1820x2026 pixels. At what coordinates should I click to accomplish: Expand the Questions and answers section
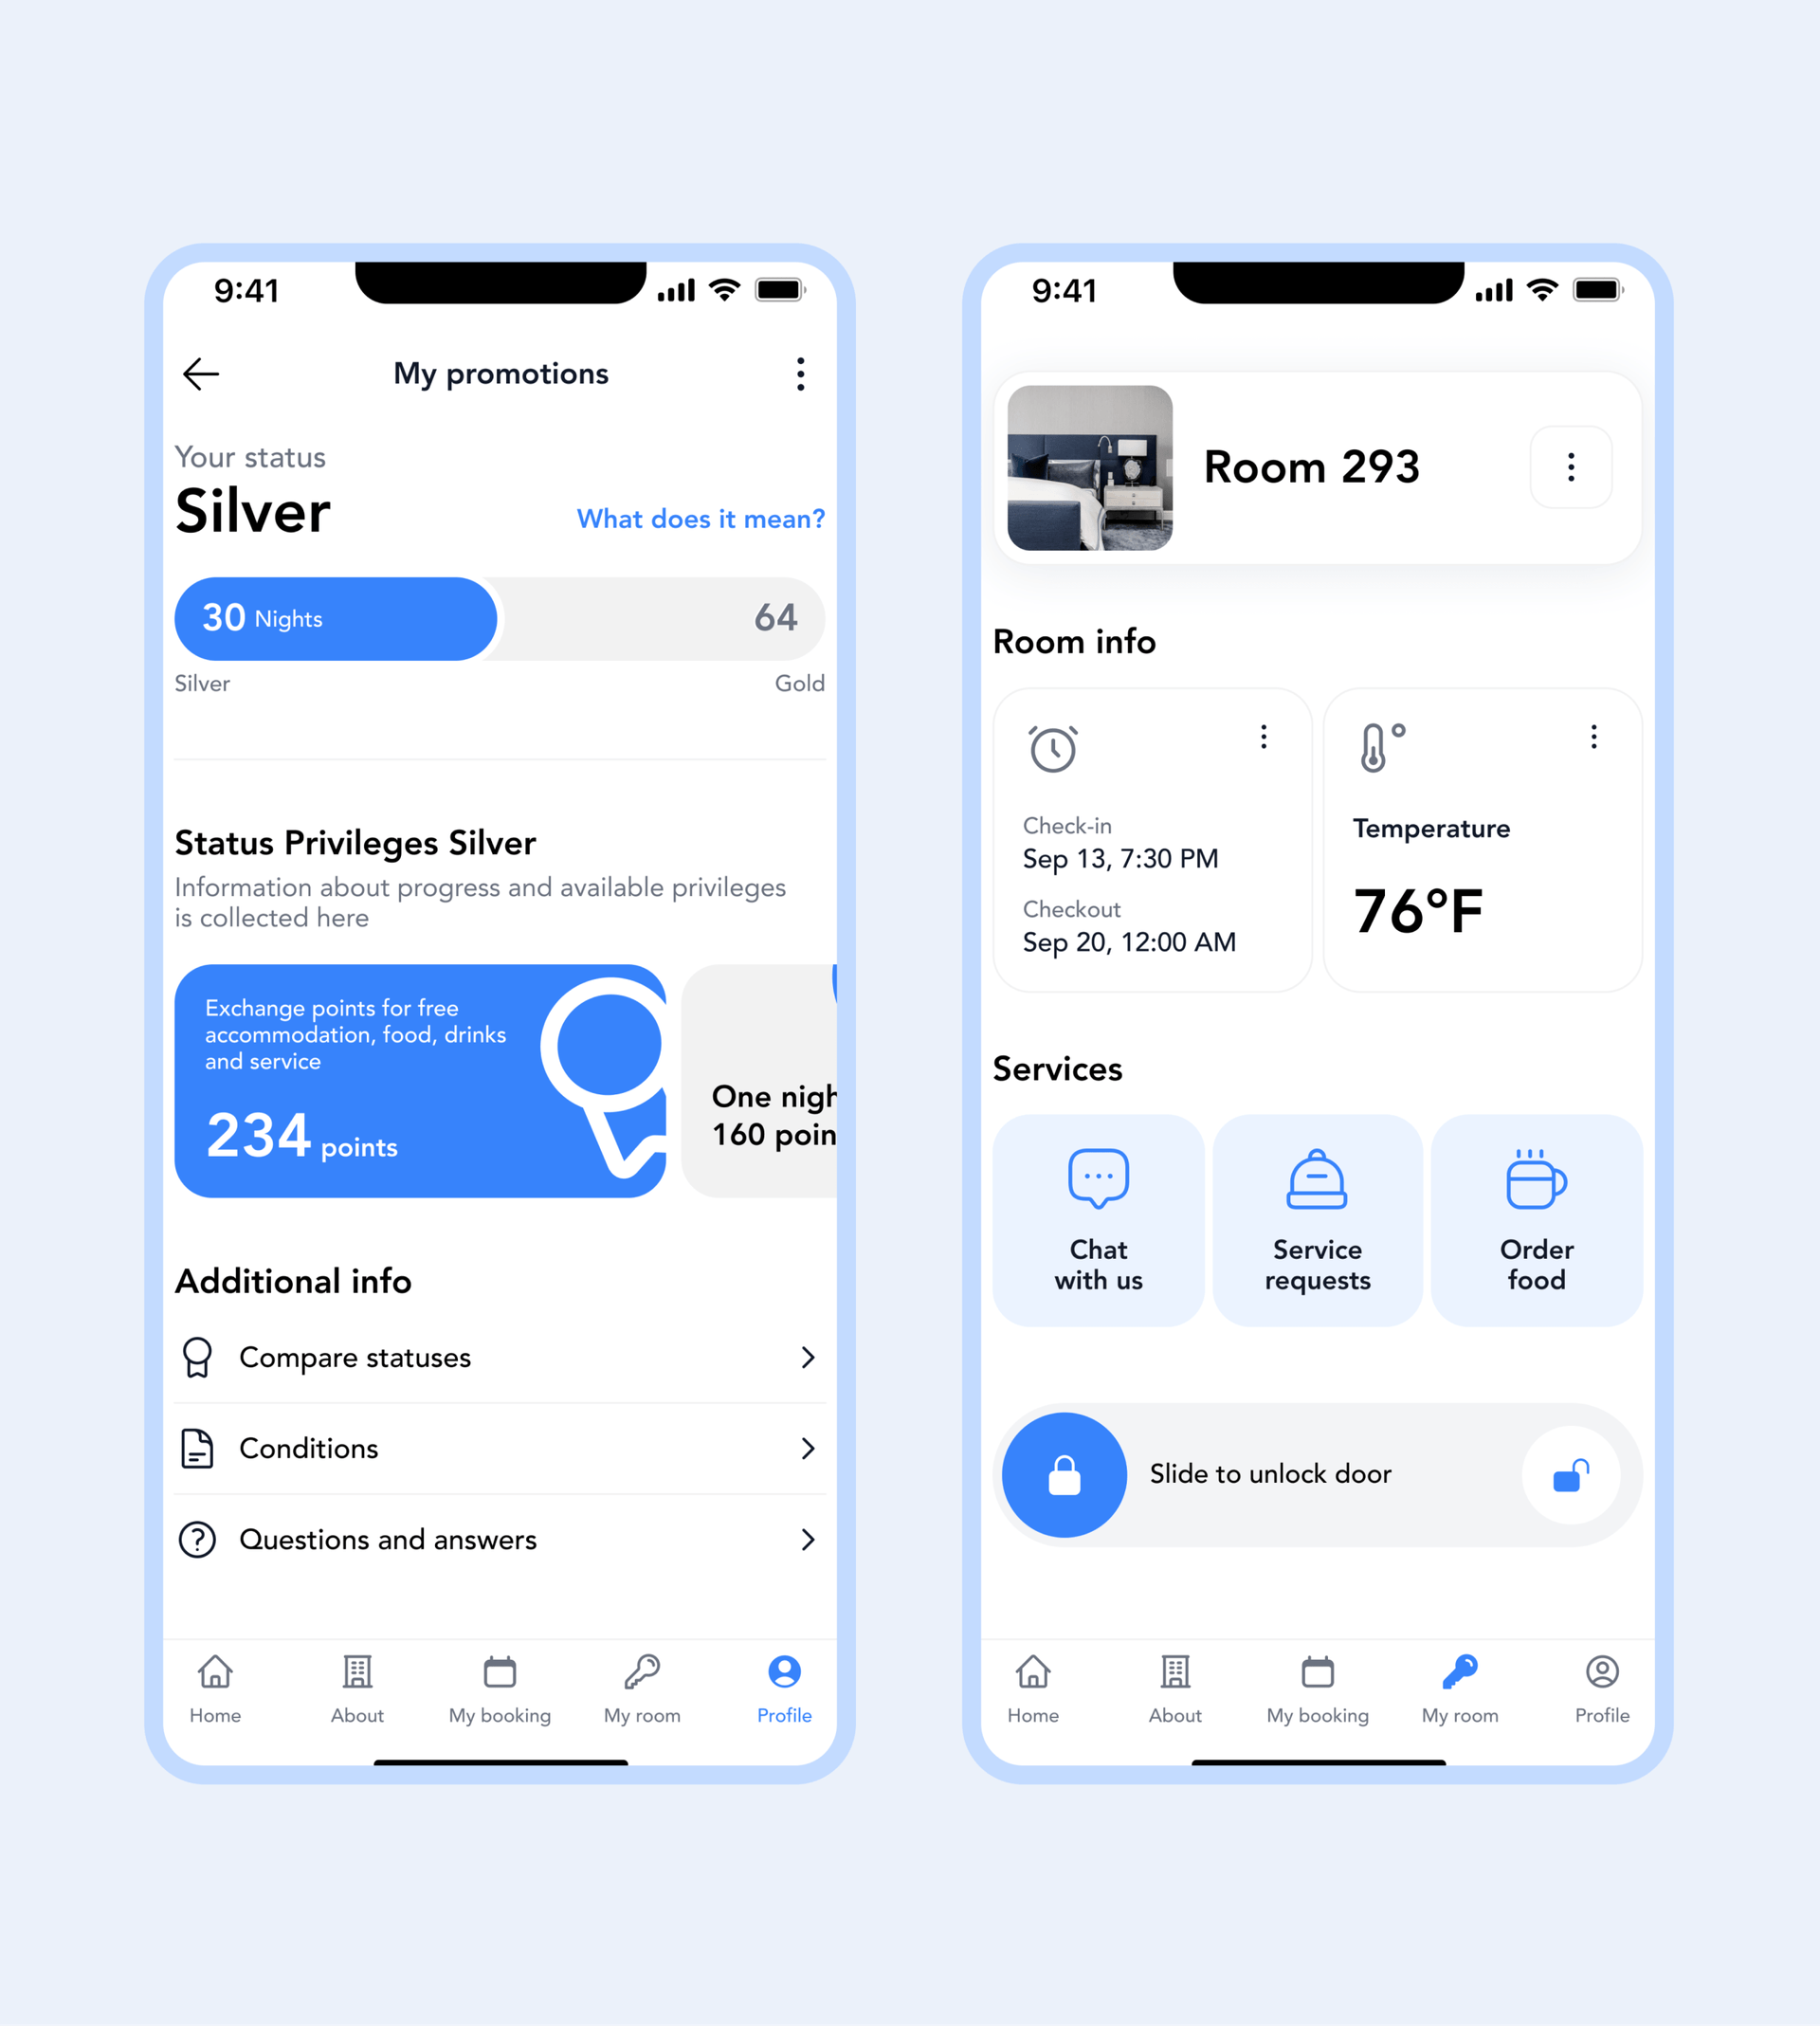tap(499, 1540)
